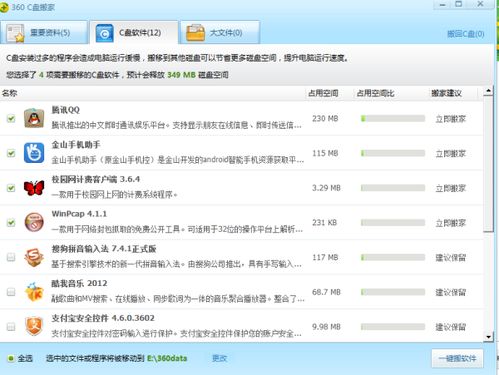Screen dimensions: 499x375
Task: Open the 大文件(0) tab
Action: (220, 32)
